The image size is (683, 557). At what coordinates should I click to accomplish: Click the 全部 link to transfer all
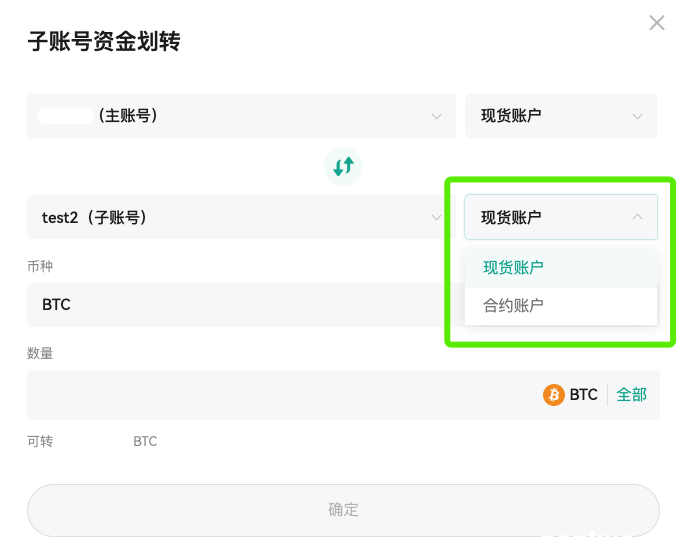[x=632, y=395]
